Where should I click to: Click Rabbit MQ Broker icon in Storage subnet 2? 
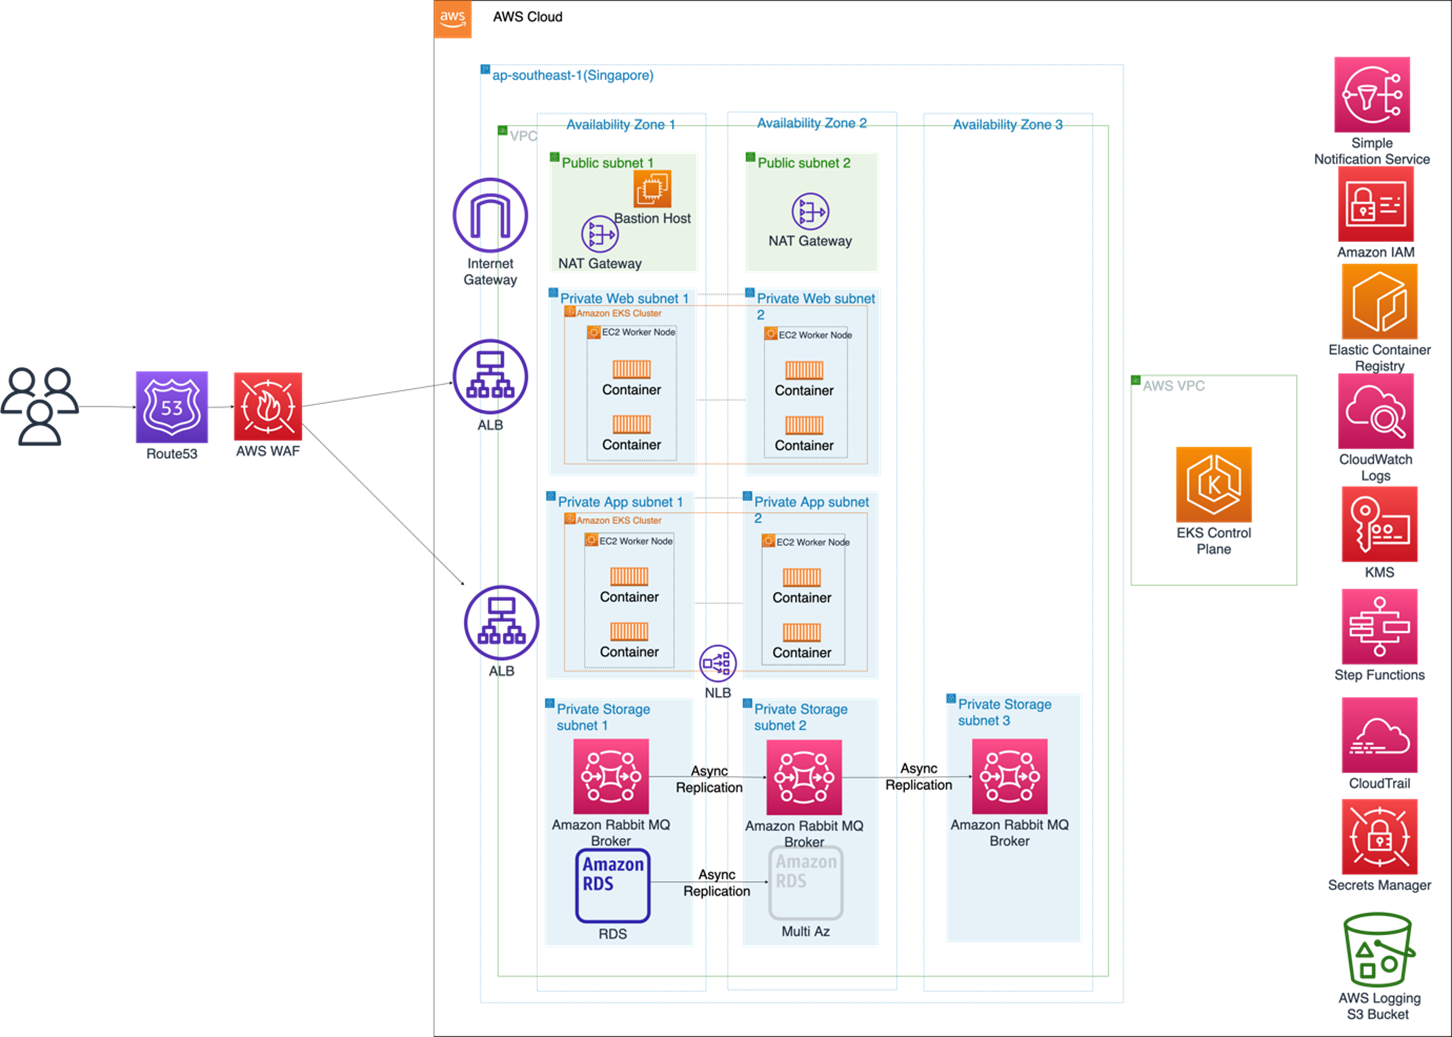(804, 778)
